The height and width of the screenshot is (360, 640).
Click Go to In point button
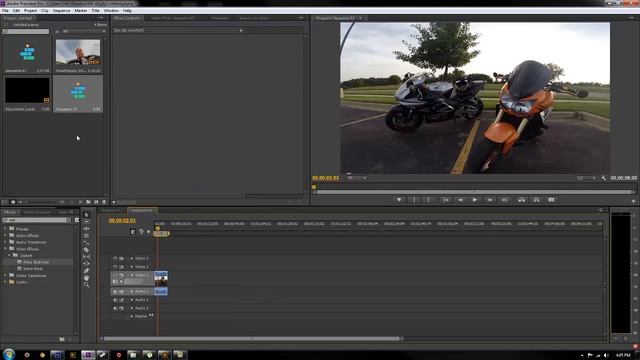[x=445, y=200]
